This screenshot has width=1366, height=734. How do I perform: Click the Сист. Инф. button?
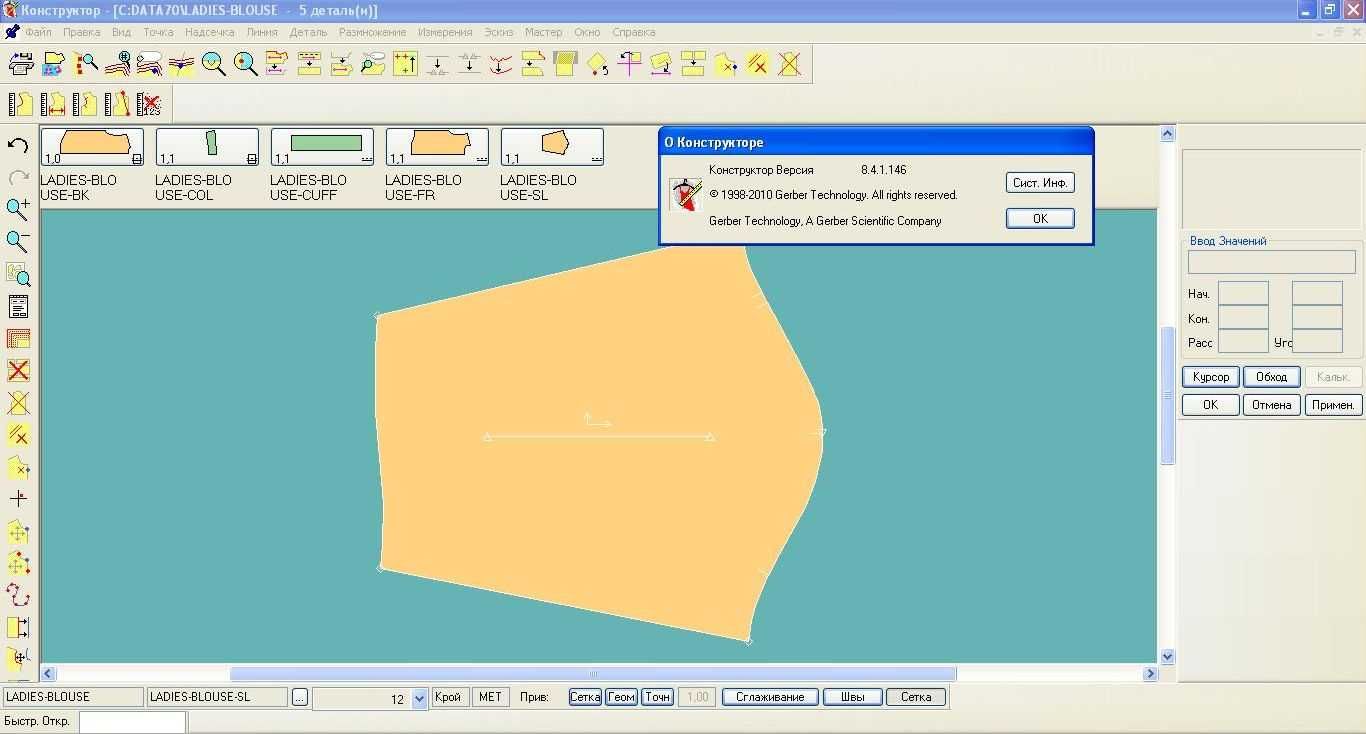click(x=1040, y=183)
